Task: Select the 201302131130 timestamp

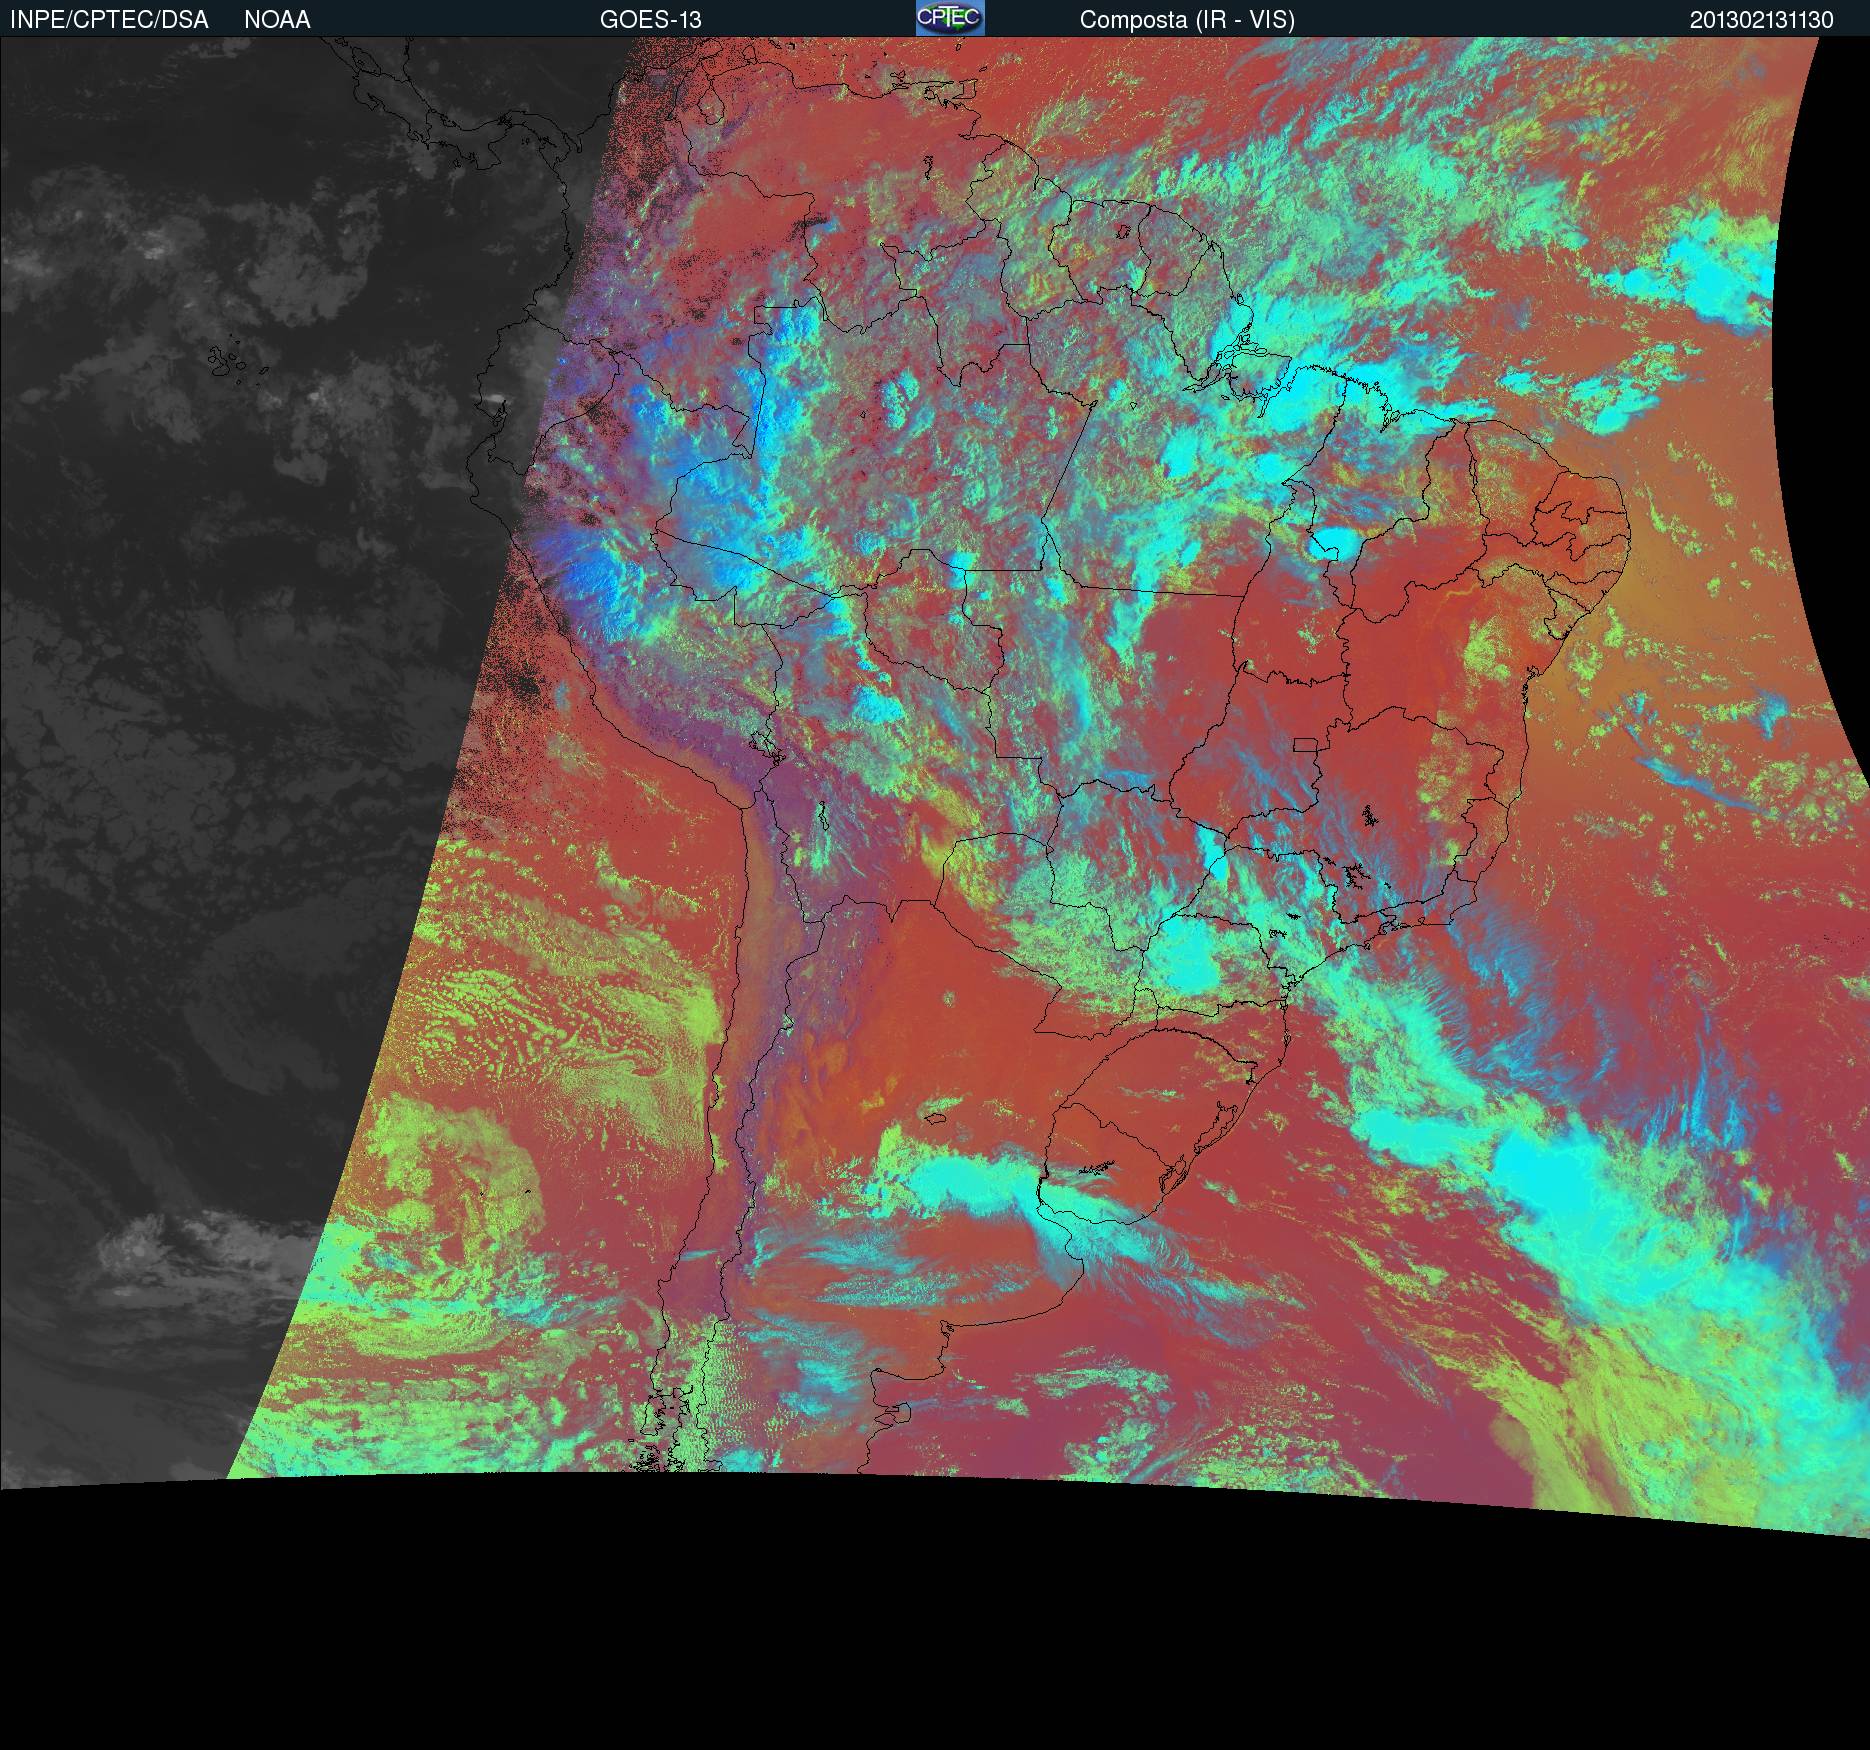Action: click(1761, 20)
